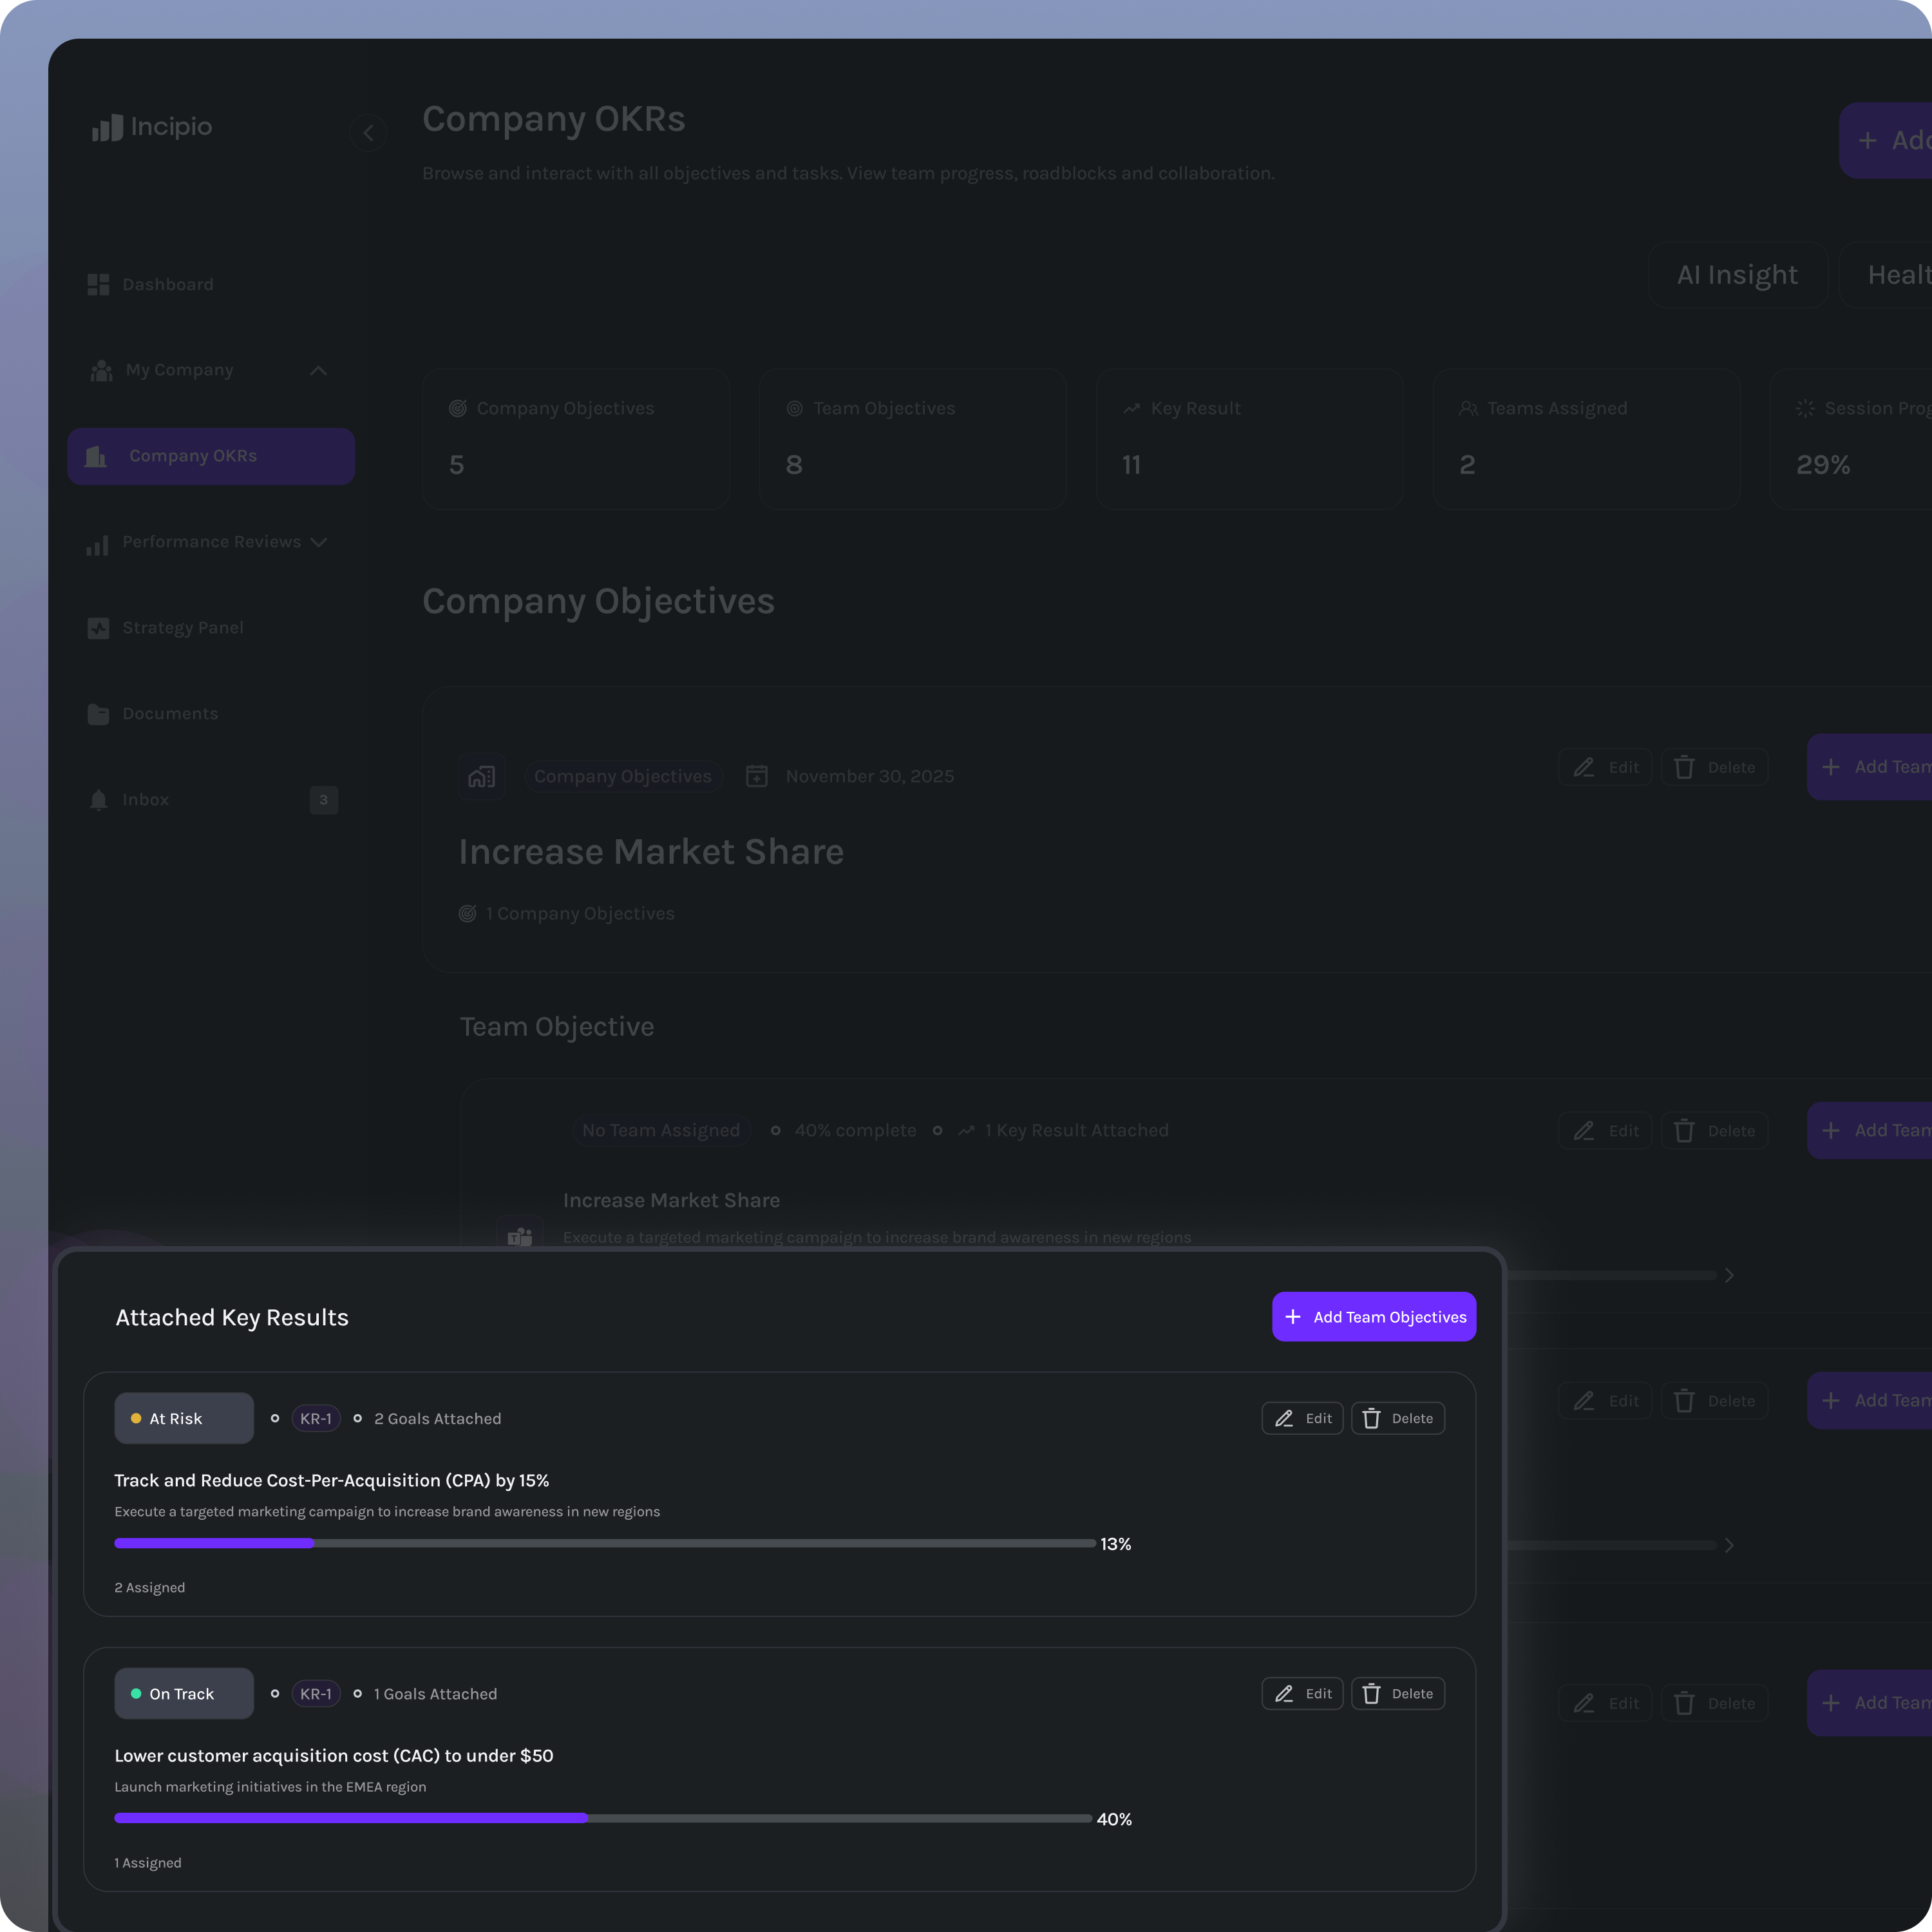Edit the CAC key result

coord(1302,1693)
